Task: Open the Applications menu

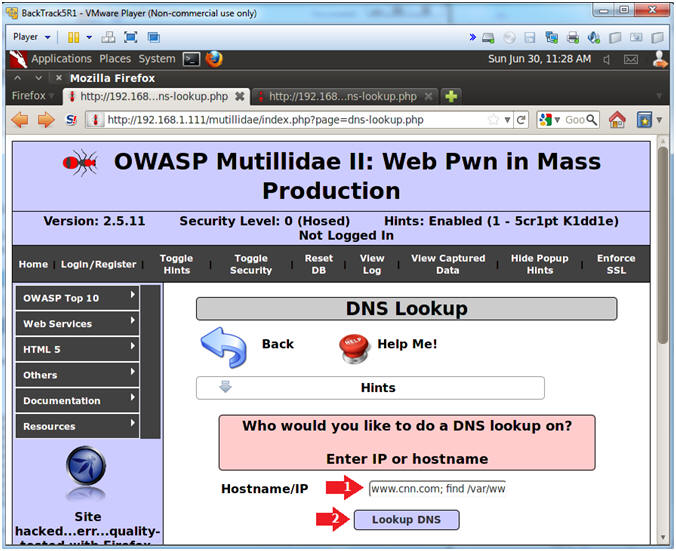Action: click(x=61, y=59)
